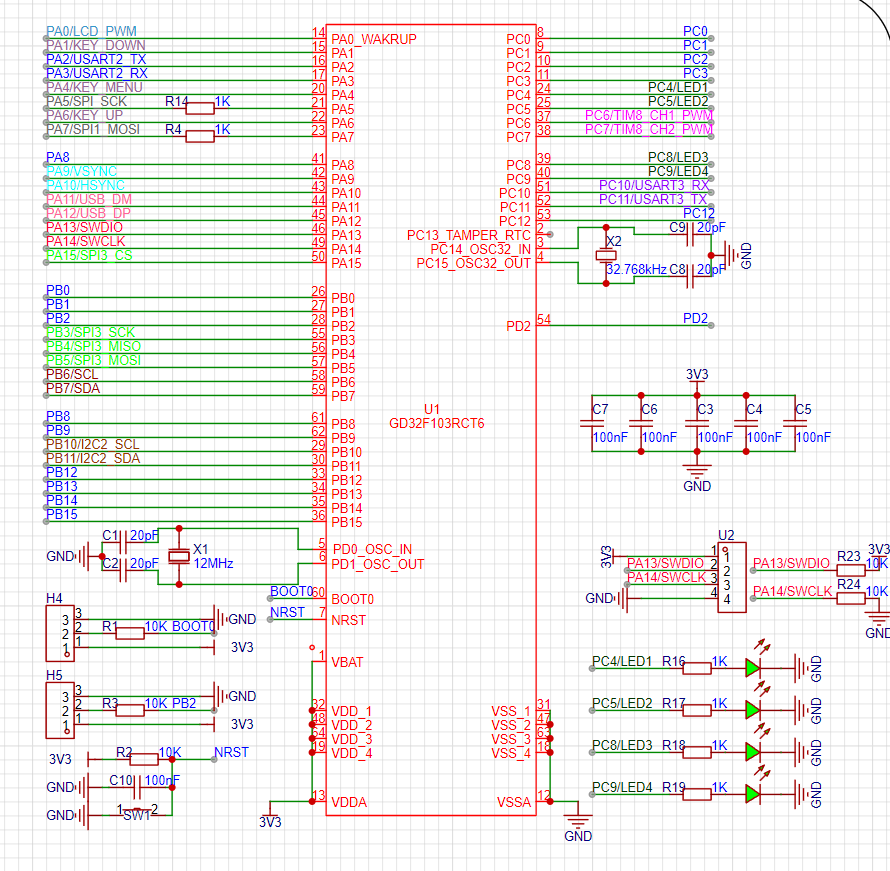Select capacitor C4 symbol
The width and height of the screenshot is (890, 871).
coord(746,423)
